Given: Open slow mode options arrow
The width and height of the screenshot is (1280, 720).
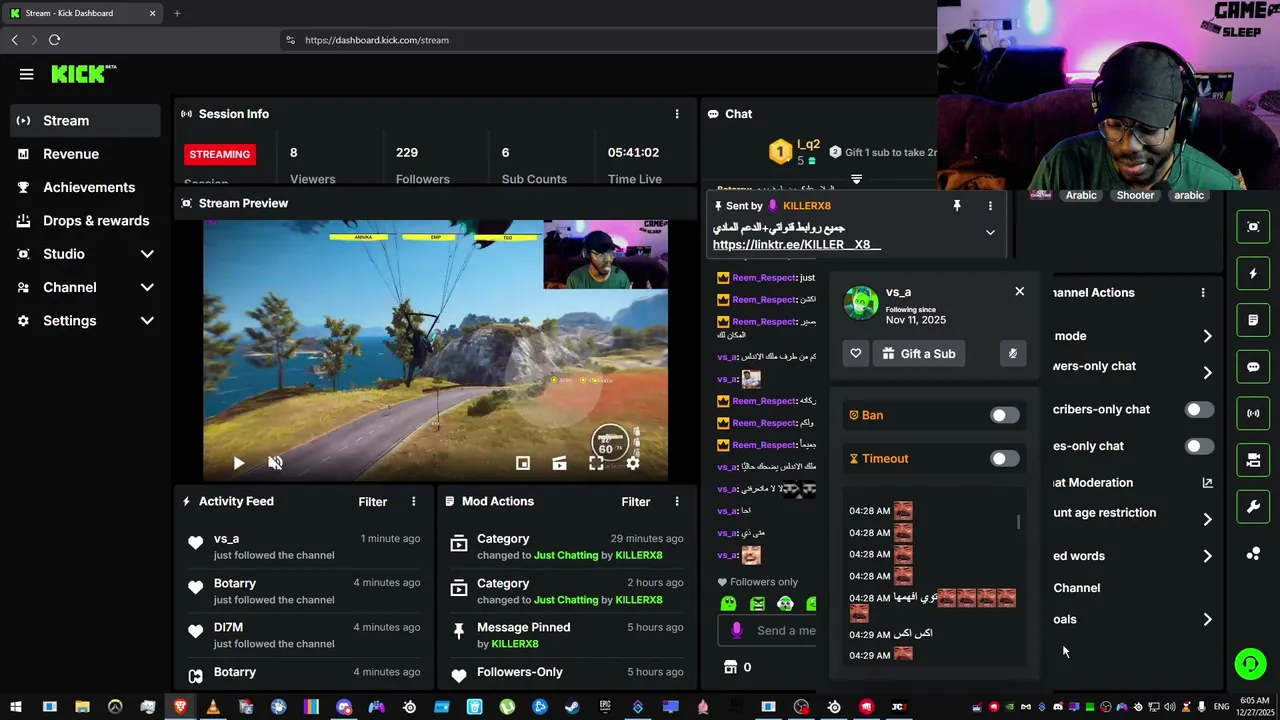Looking at the screenshot, I should point(1207,336).
